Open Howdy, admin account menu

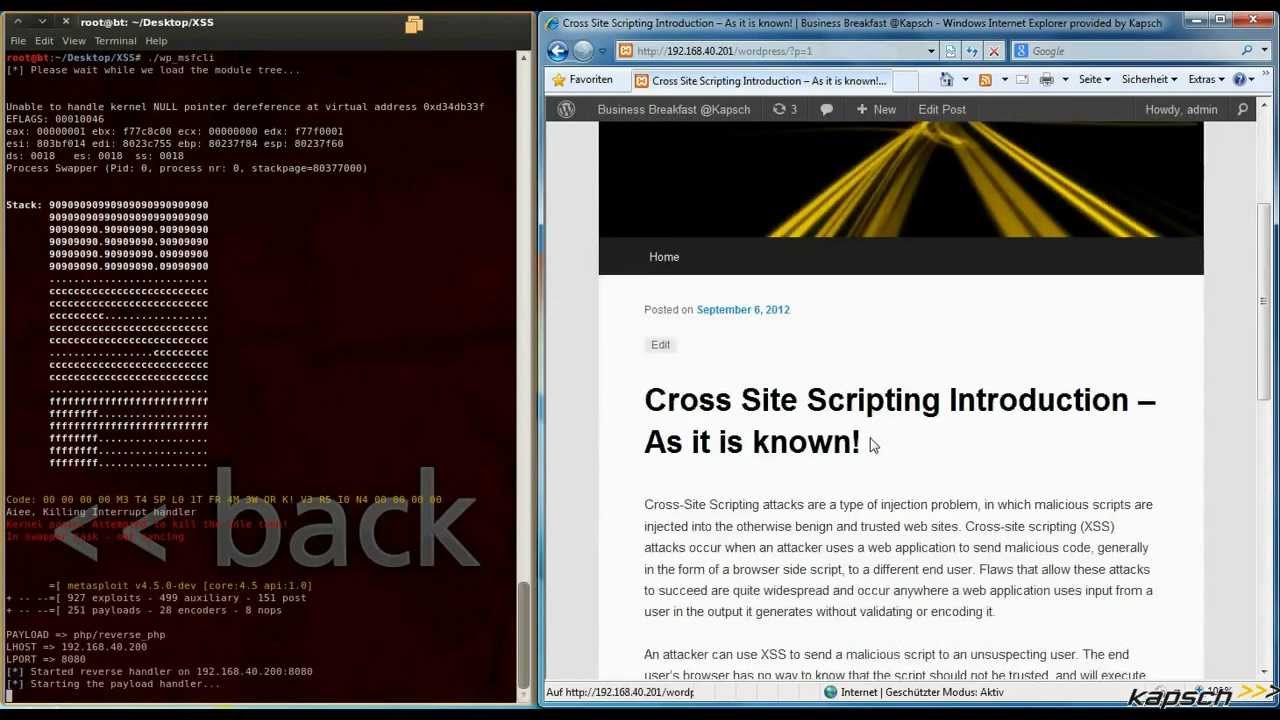pyautogui.click(x=1181, y=110)
